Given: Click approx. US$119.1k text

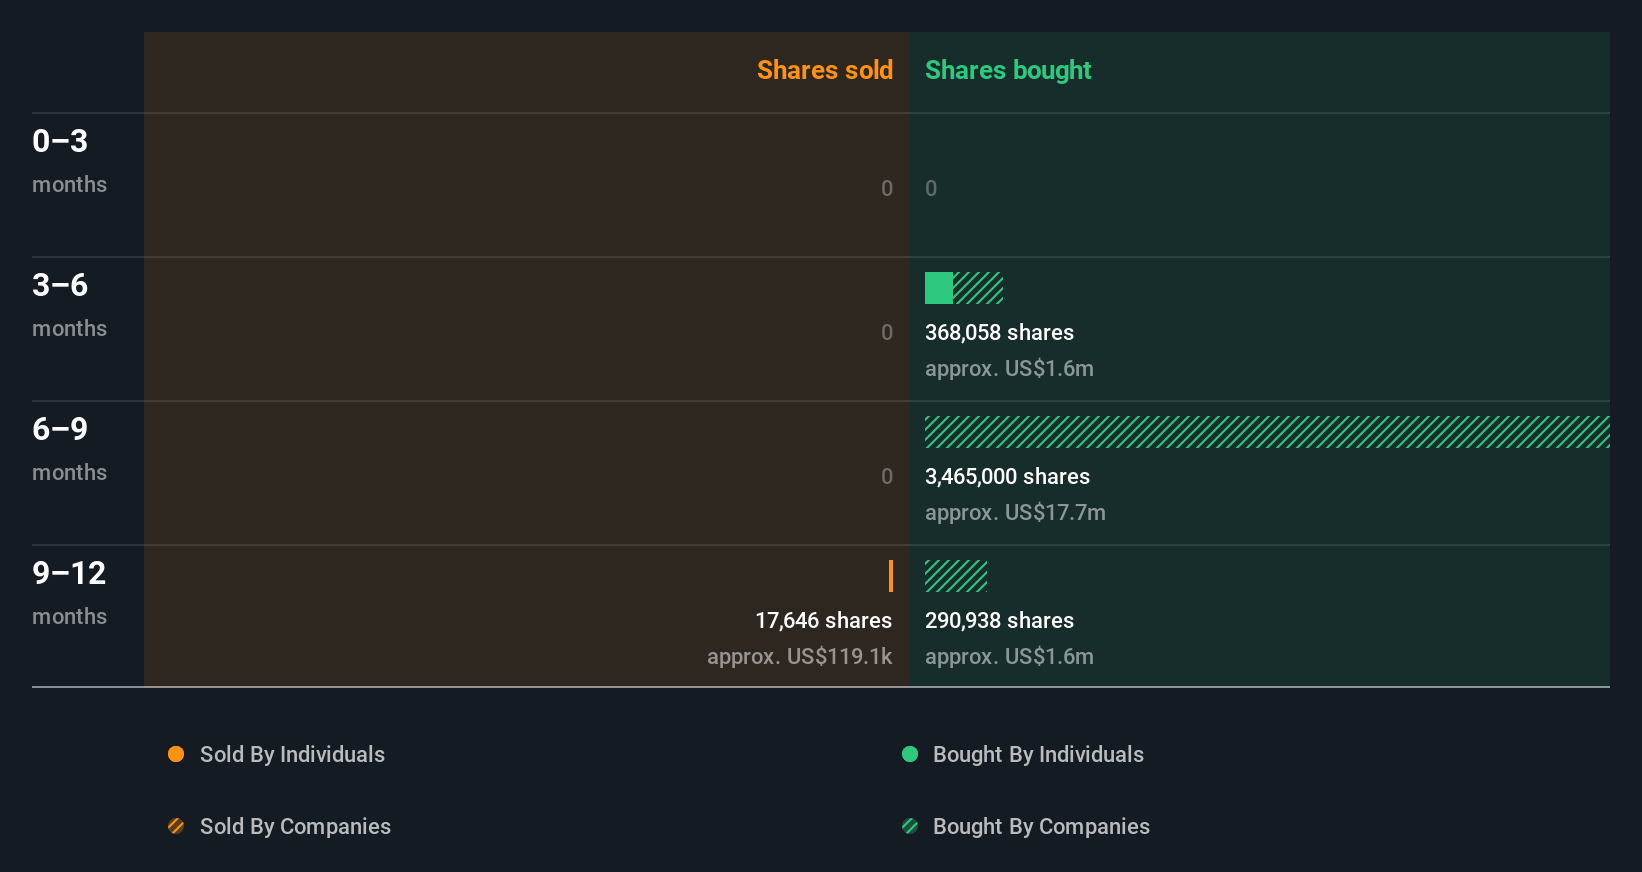Looking at the screenshot, I should coord(799,657).
